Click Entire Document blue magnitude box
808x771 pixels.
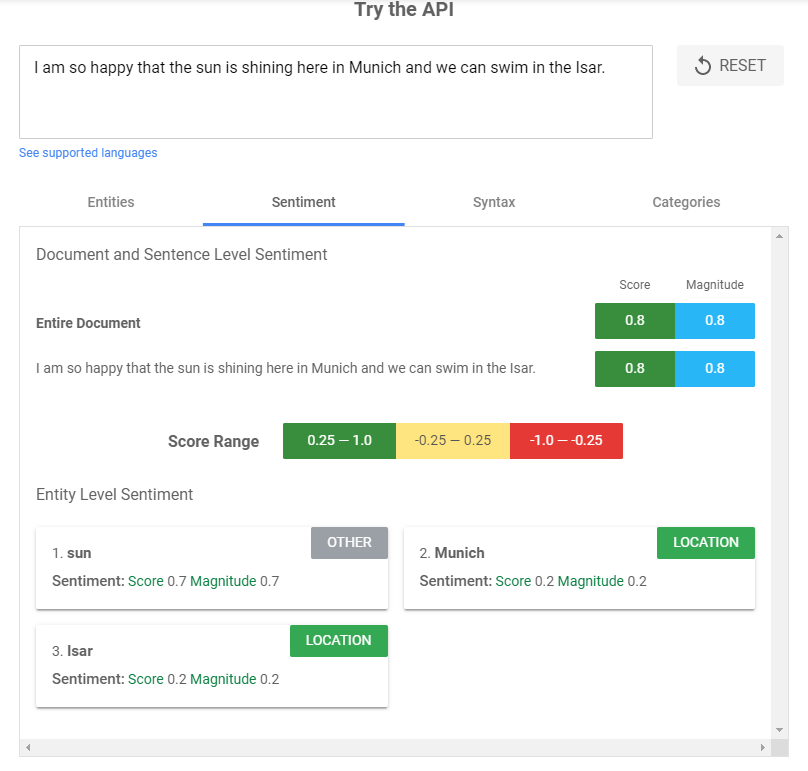(x=715, y=322)
